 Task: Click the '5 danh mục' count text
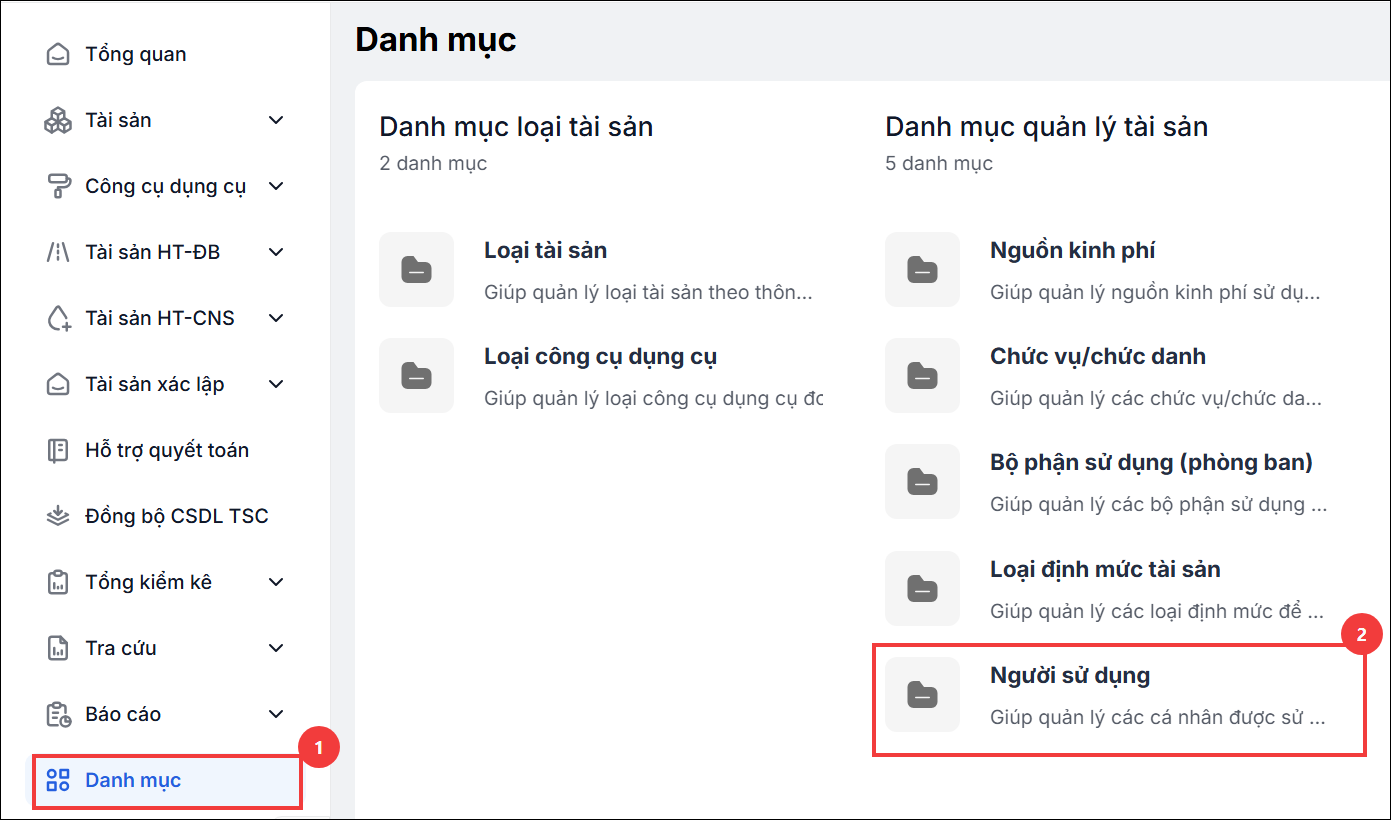tap(939, 163)
